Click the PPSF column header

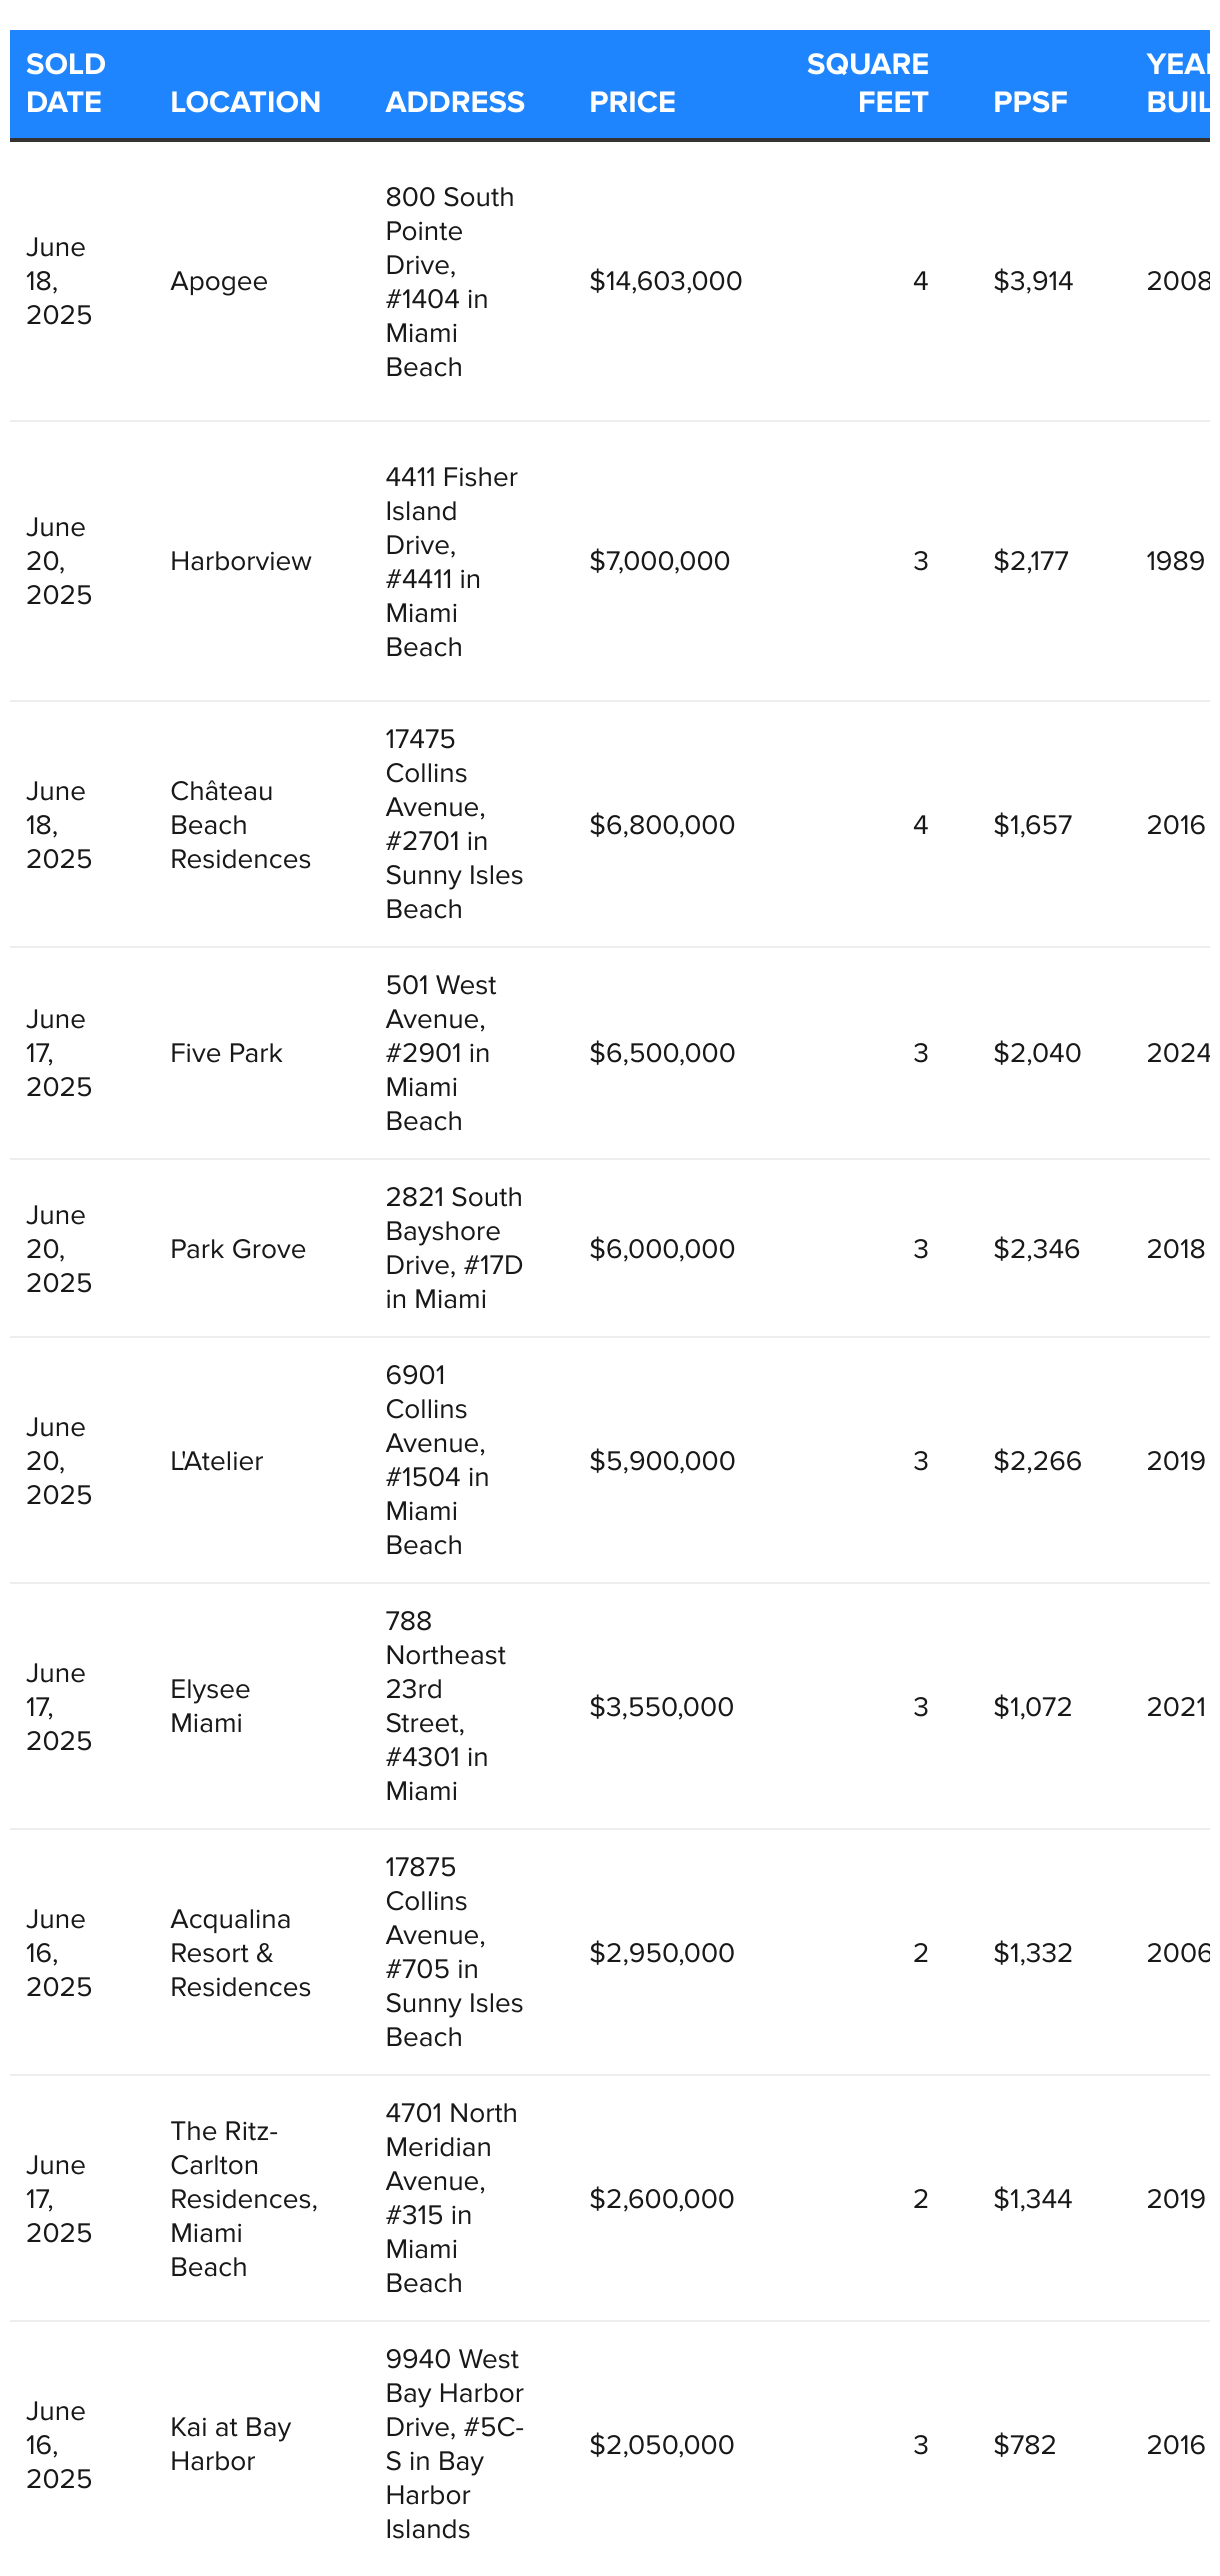coord(1030,102)
